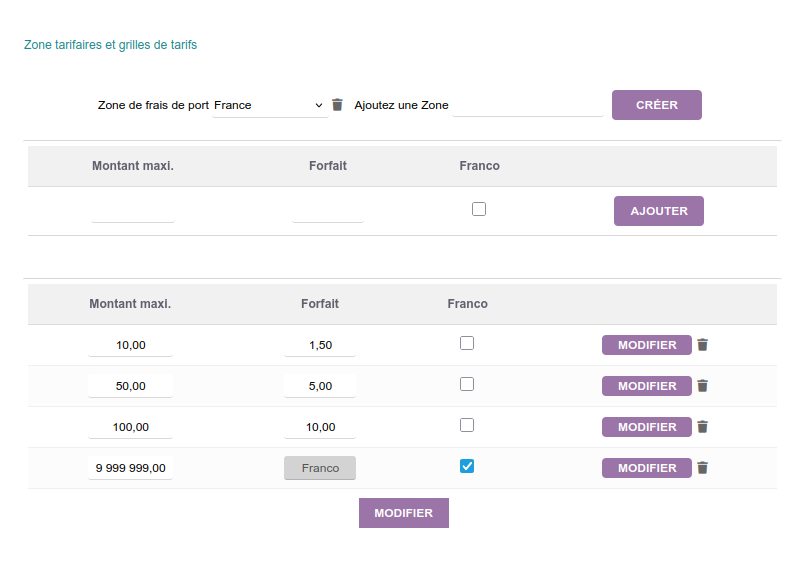Click trash icon for 50,00 row
804x578 pixels.
click(x=702, y=386)
